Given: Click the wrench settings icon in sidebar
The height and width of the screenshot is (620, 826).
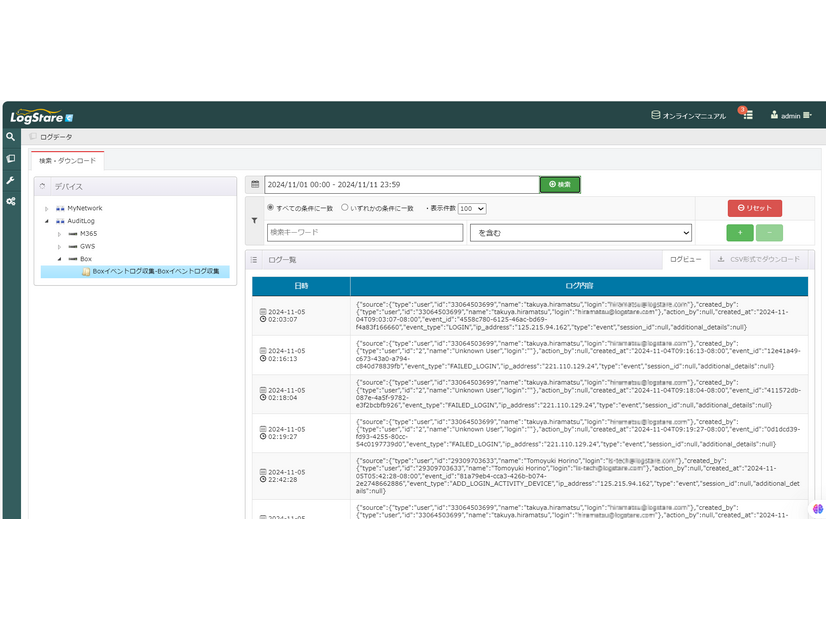Looking at the screenshot, I should point(10,180).
